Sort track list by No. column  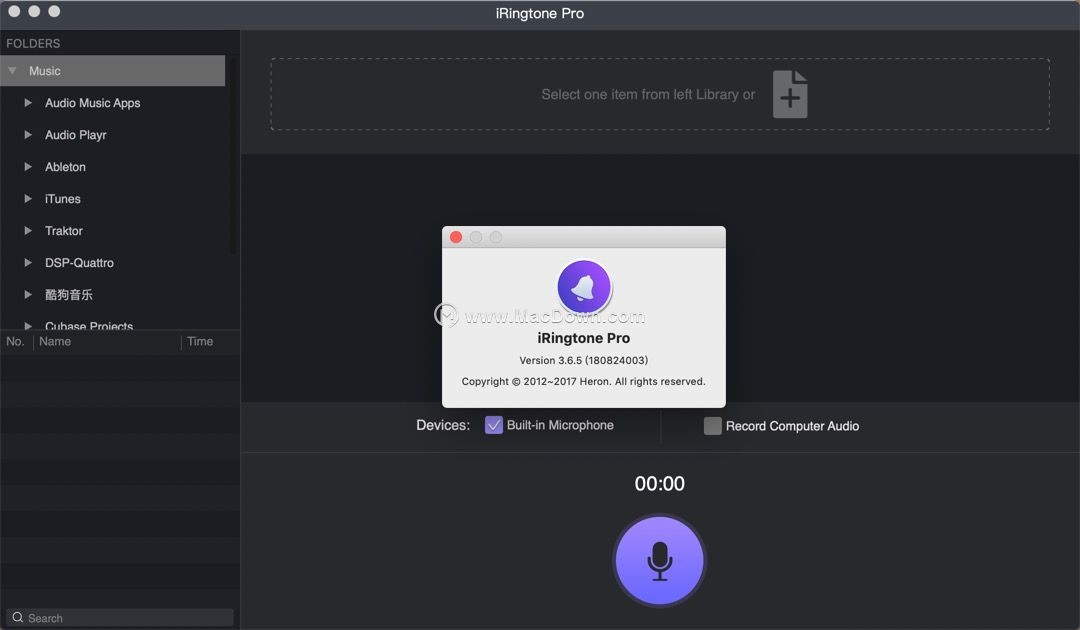coord(16,342)
